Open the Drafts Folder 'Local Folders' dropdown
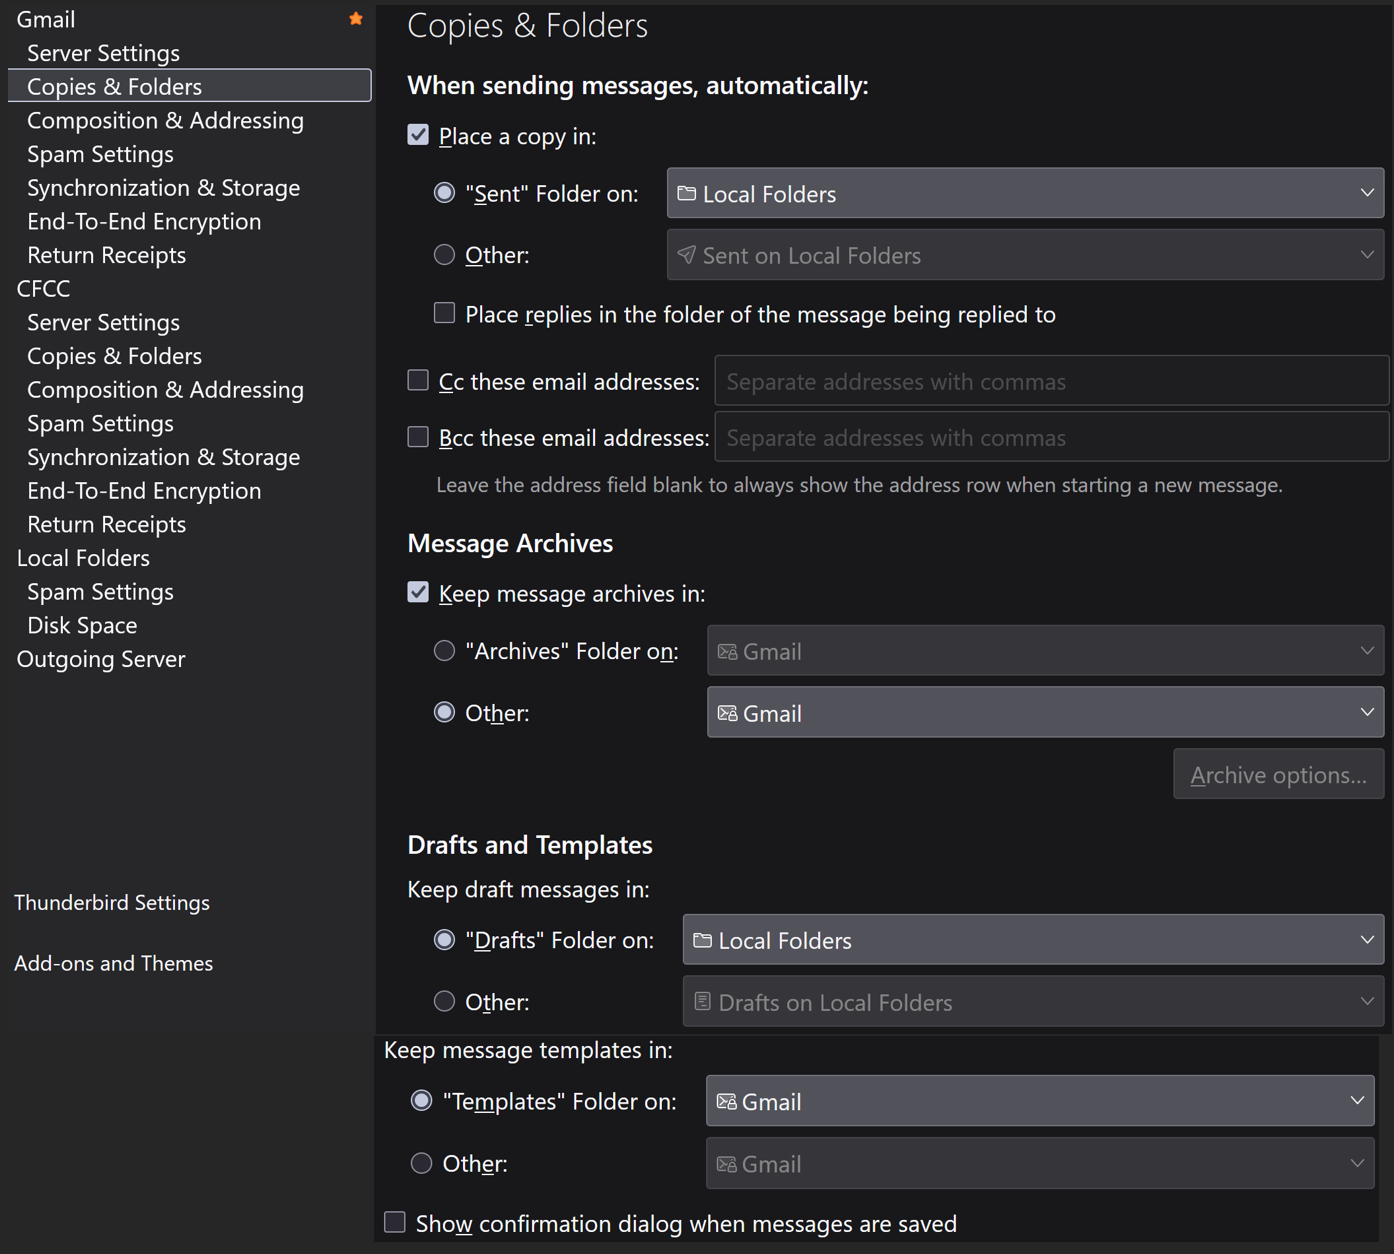The image size is (1394, 1254). click(1033, 940)
